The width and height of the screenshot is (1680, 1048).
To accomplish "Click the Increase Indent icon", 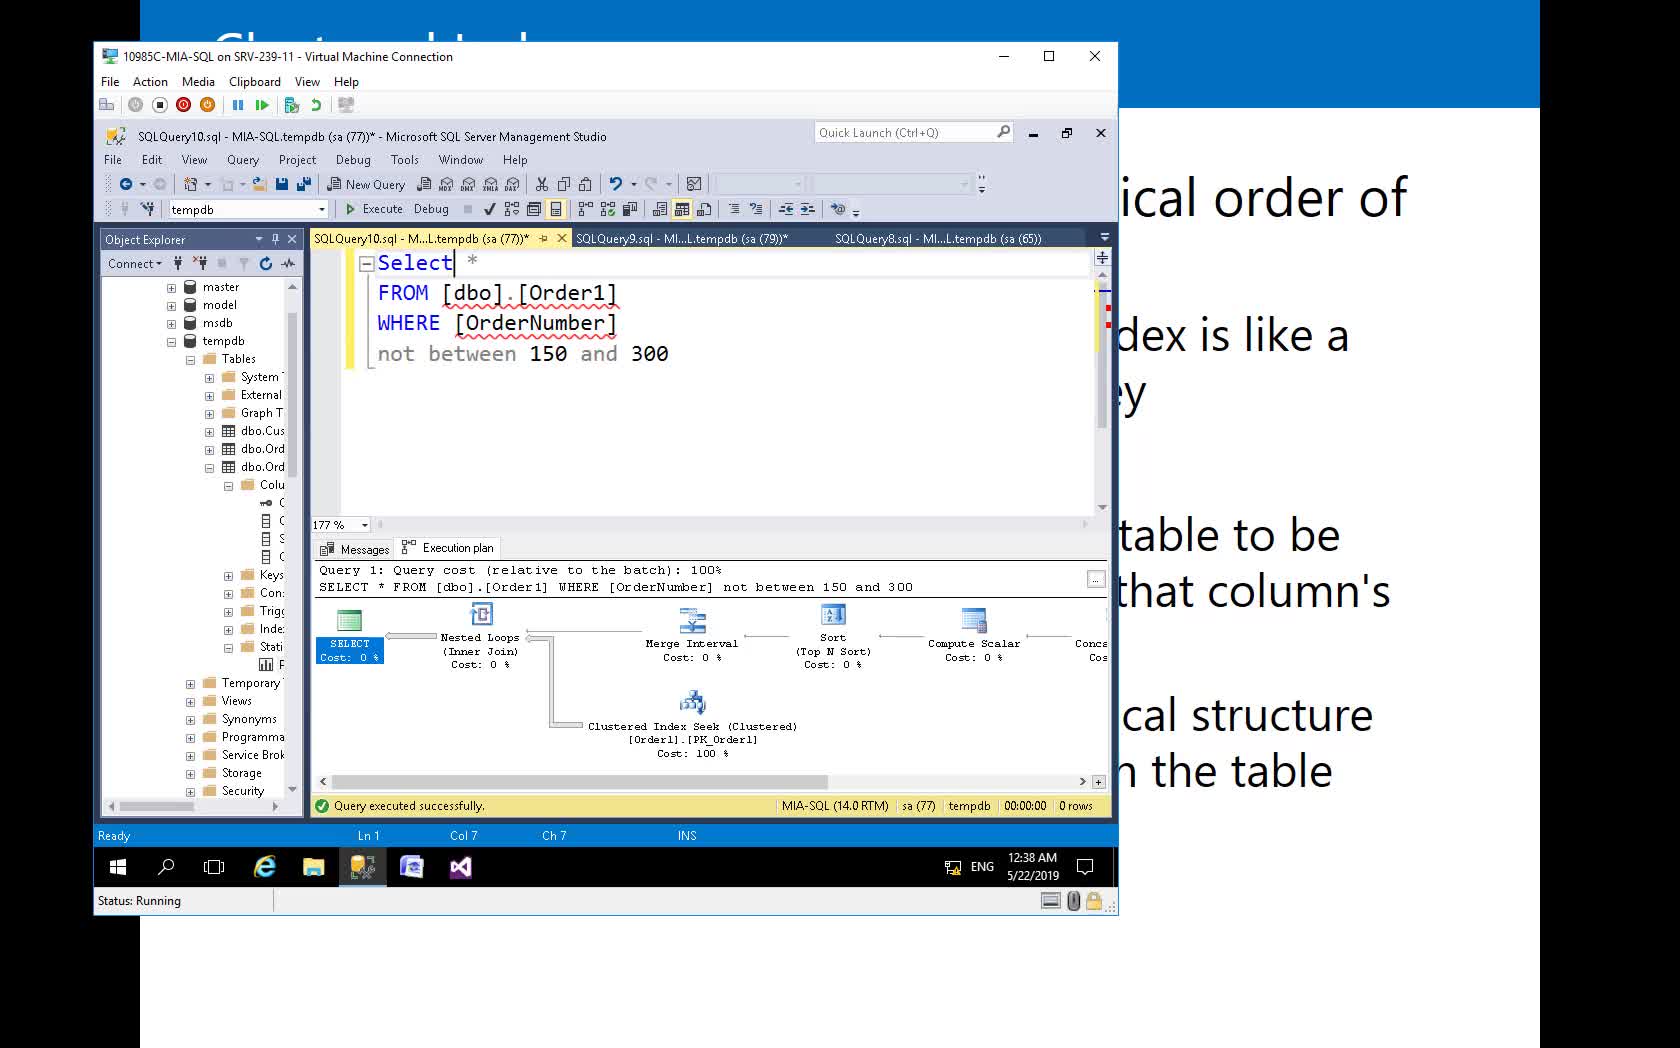I will pyautogui.click(x=808, y=209).
